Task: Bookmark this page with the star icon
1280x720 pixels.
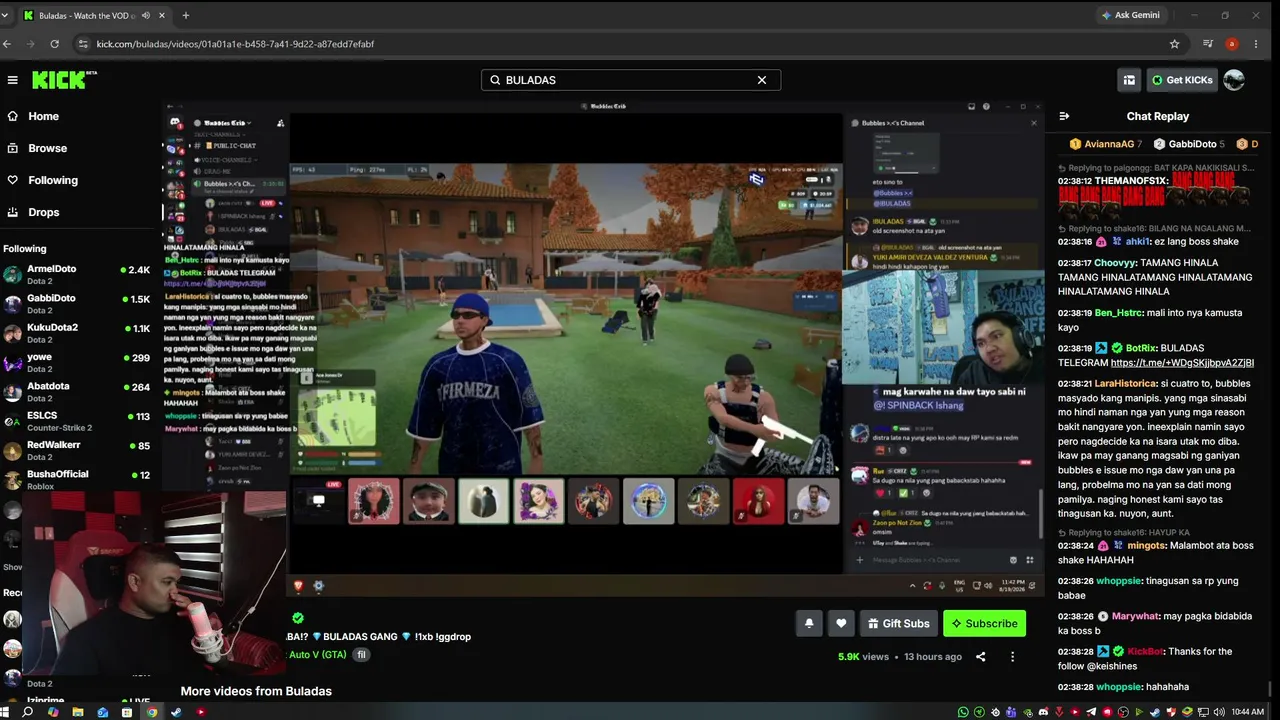Action: coord(1175,44)
